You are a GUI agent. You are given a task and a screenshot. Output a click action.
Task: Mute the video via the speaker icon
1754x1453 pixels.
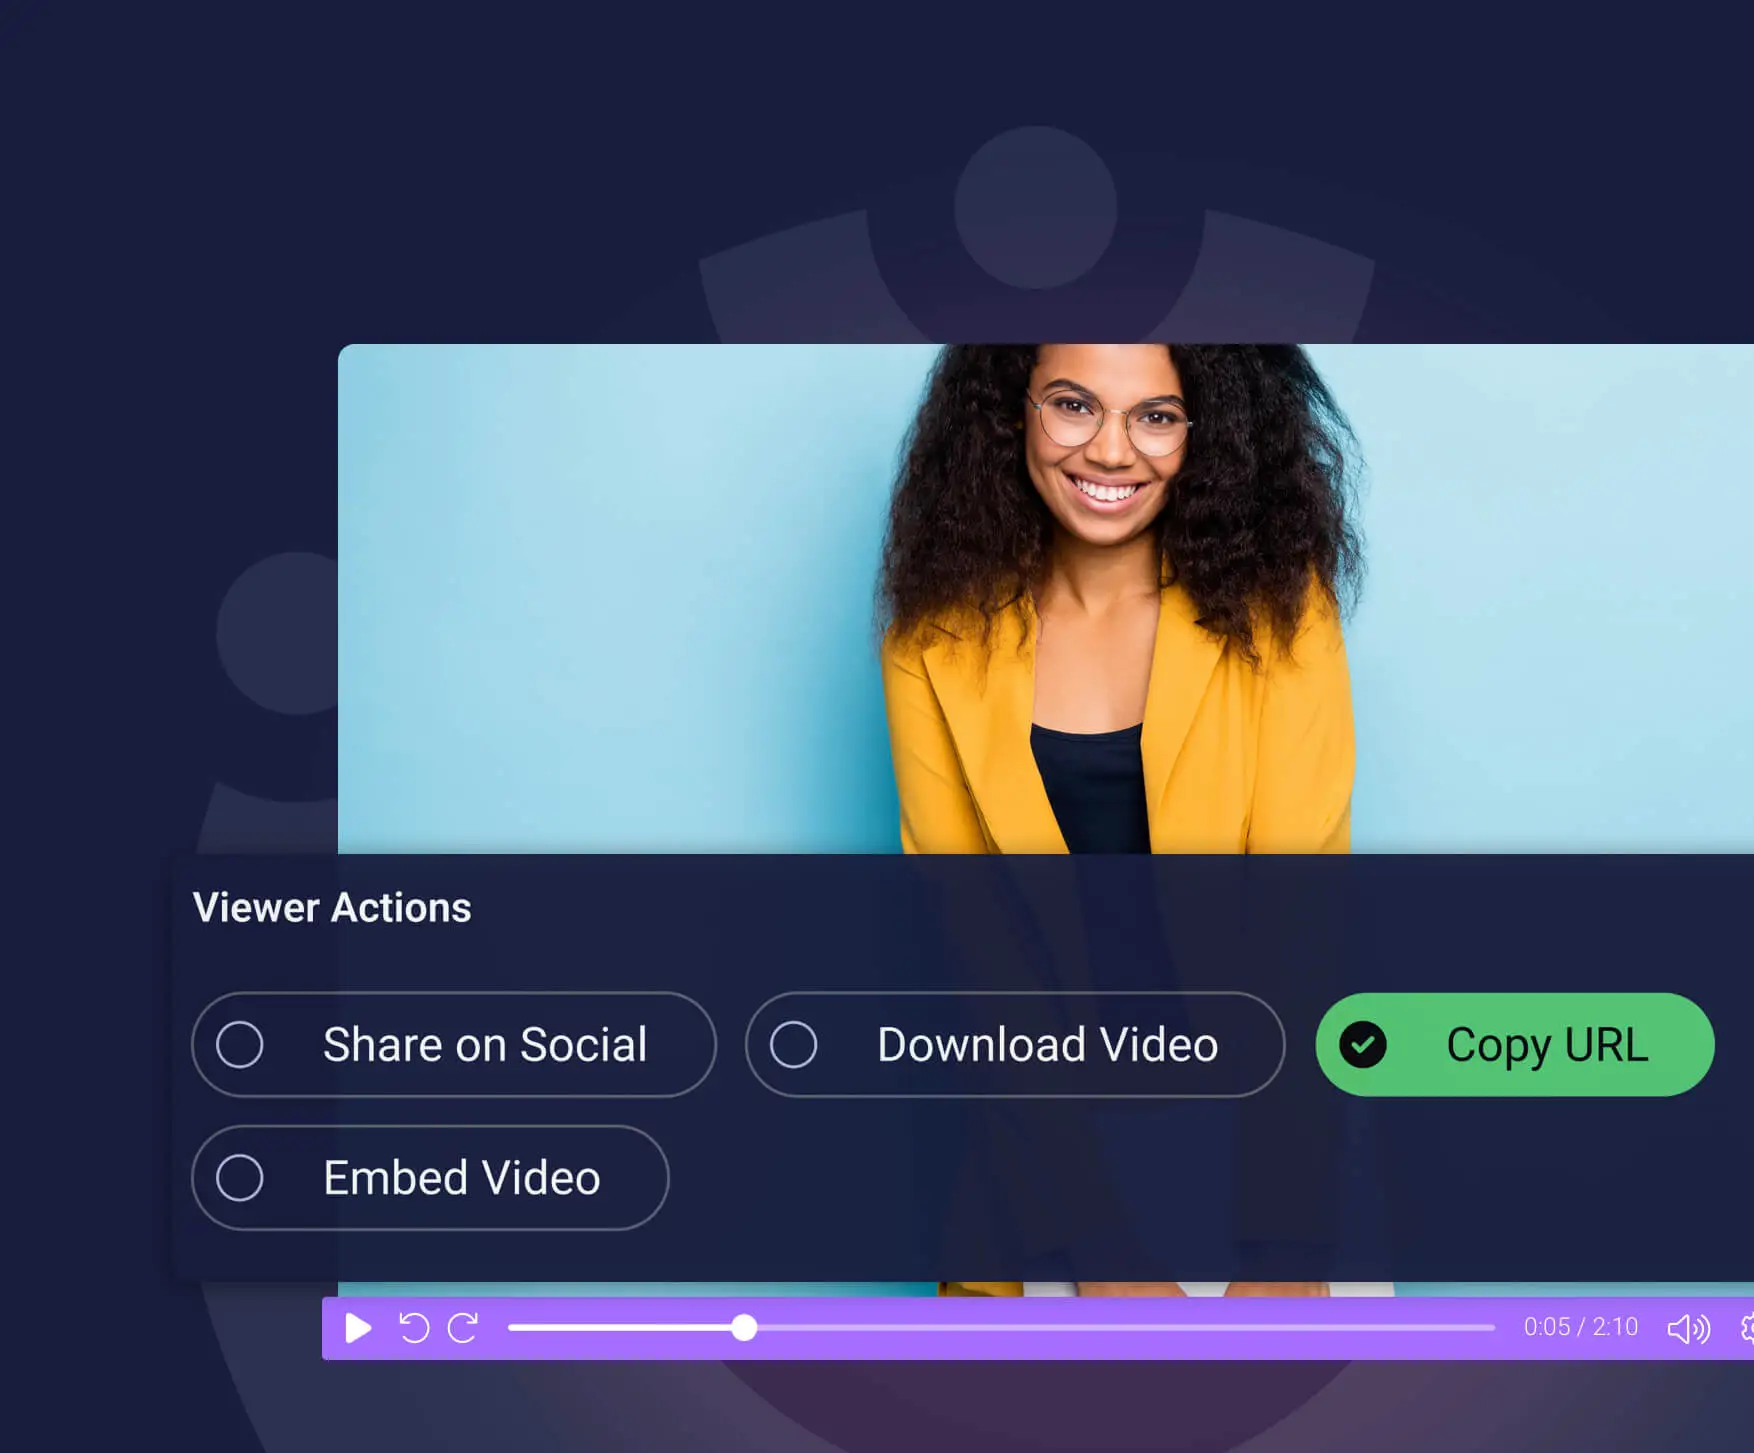pos(1688,1328)
